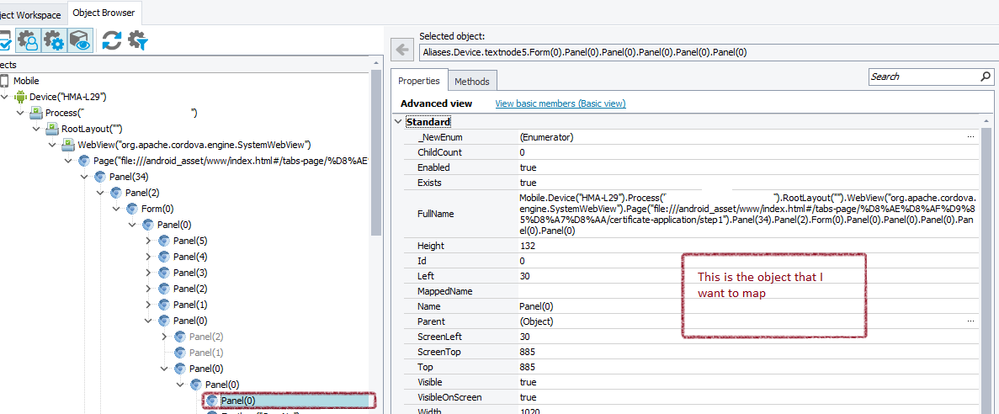999x414 pixels.
Task: Toggle the gear-with-user process filter button
Action: pos(30,40)
